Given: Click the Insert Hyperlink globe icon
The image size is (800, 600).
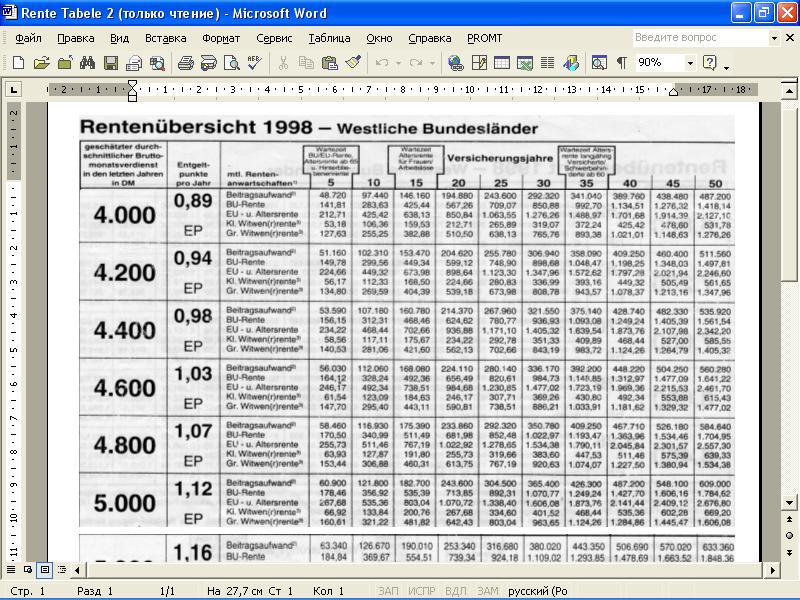Looking at the screenshot, I should (456, 63).
